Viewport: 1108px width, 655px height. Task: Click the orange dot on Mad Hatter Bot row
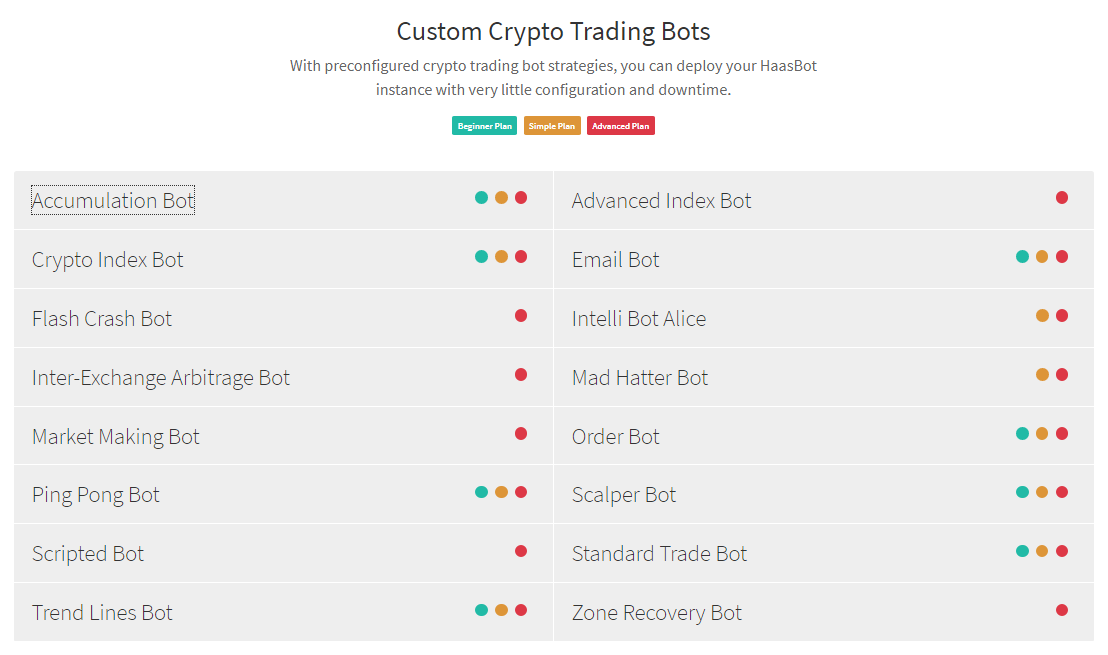(1042, 374)
